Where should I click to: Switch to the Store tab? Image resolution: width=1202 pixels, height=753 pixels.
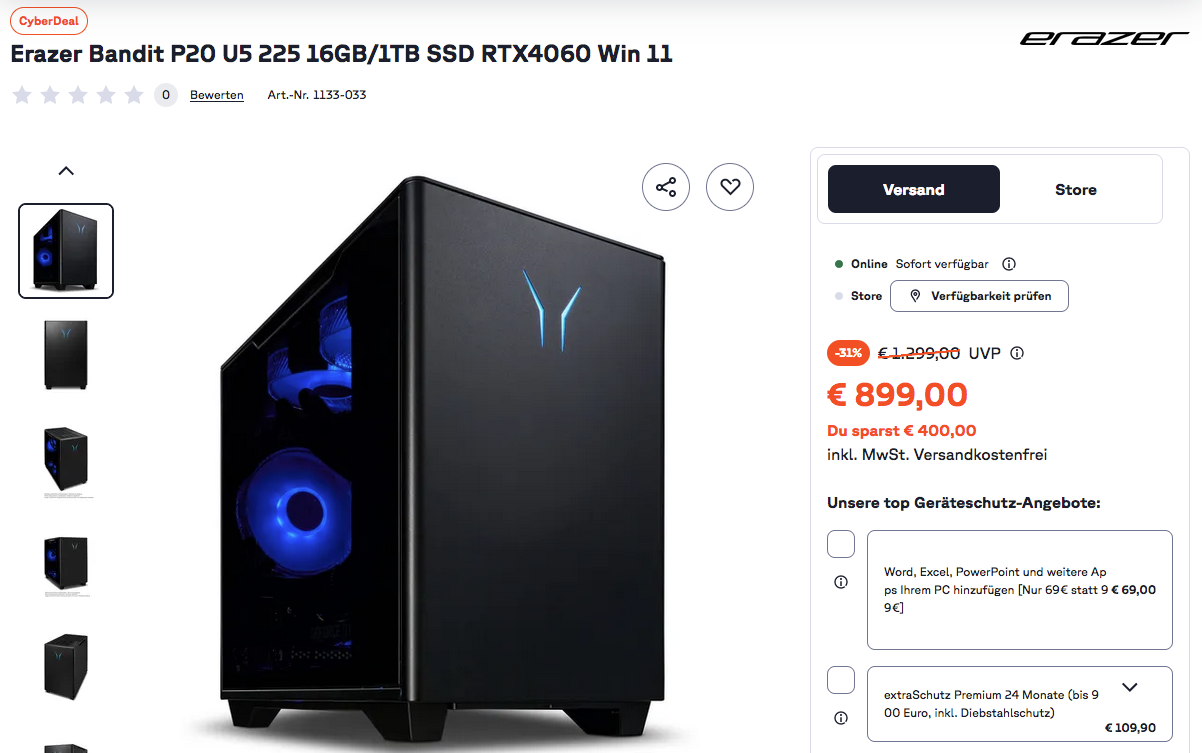pyautogui.click(x=1076, y=189)
